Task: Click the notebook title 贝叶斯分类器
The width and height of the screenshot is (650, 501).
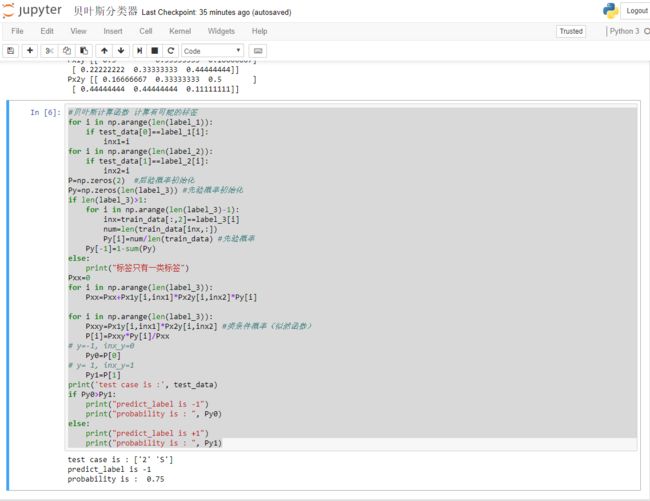Action: 105,11
